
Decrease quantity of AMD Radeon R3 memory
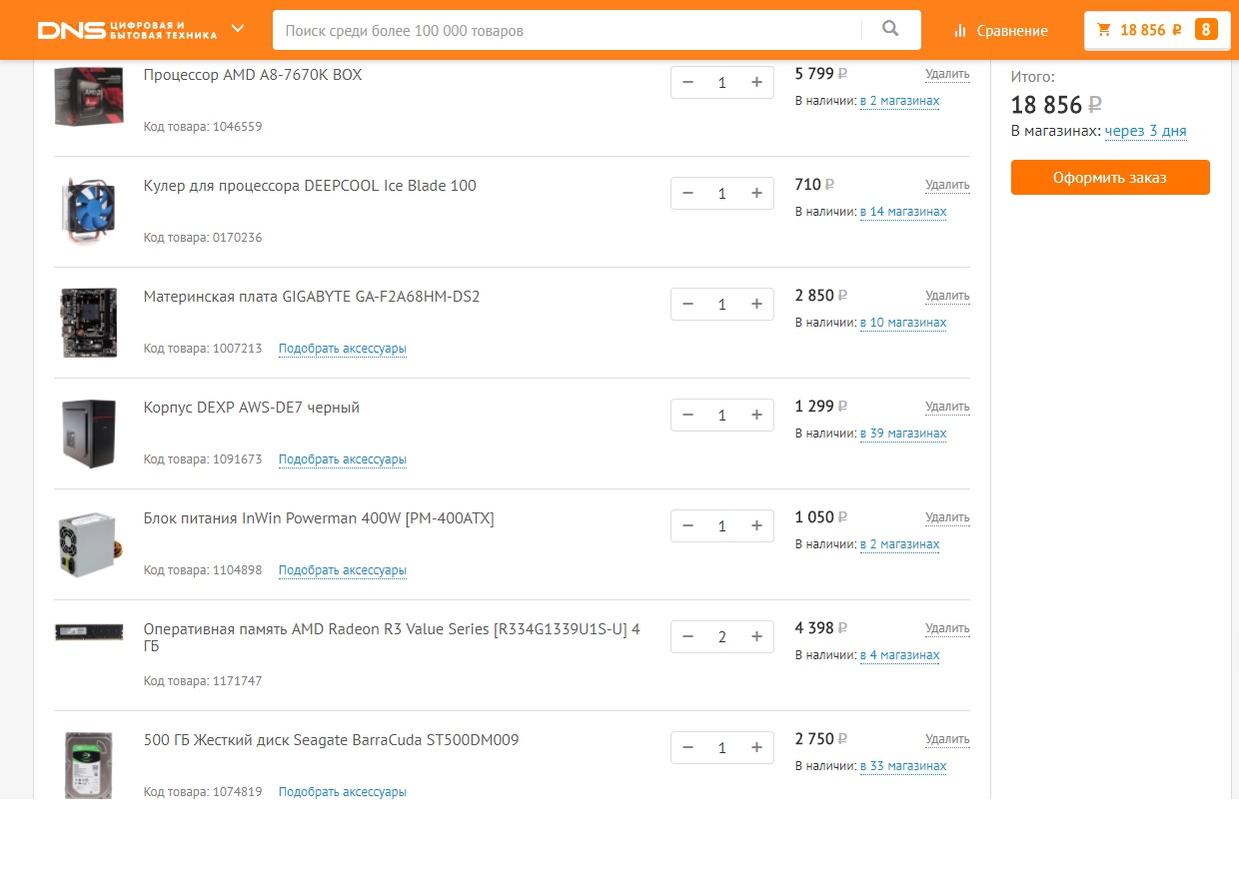click(688, 637)
